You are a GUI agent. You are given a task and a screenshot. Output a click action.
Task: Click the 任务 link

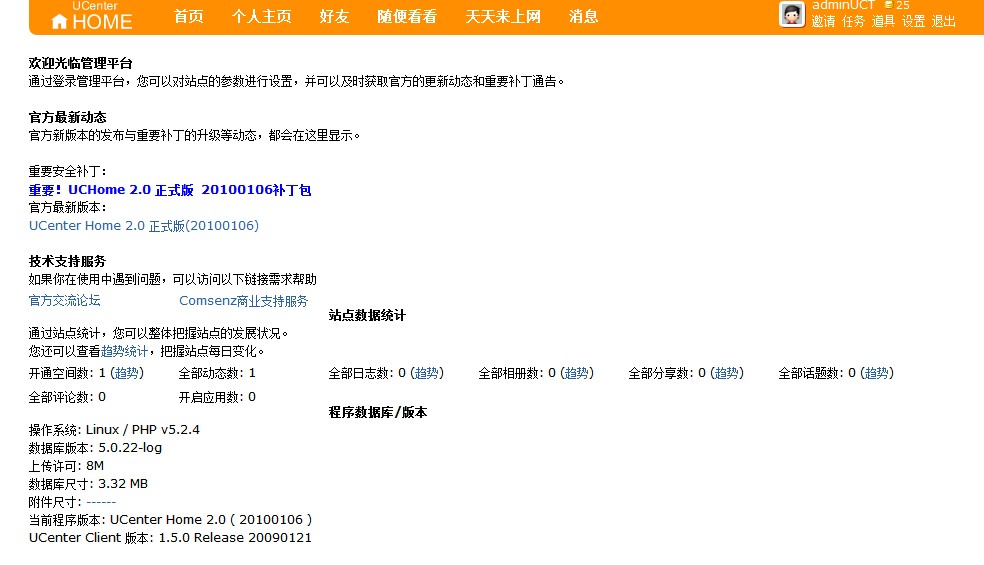click(x=853, y=21)
